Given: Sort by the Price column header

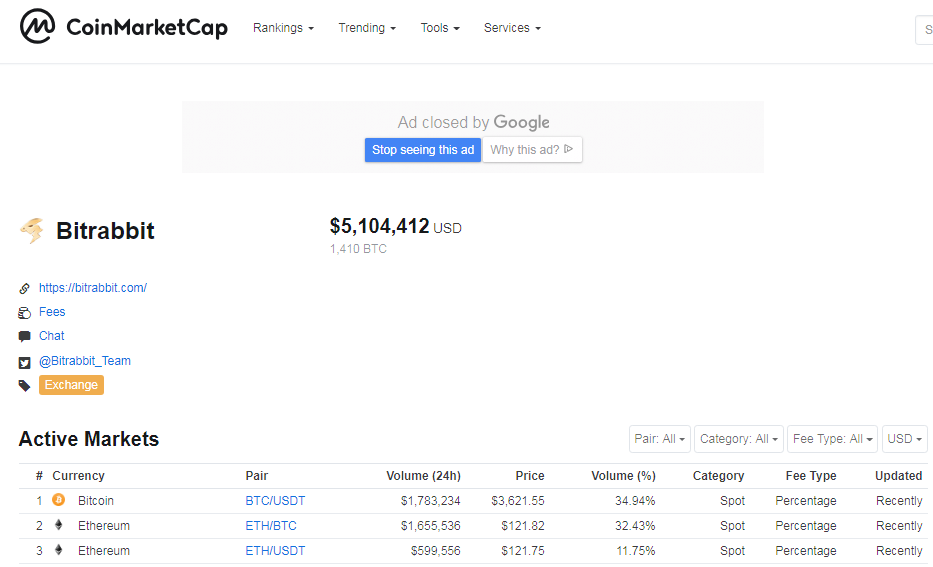Looking at the screenshot, I should point(530,476).
